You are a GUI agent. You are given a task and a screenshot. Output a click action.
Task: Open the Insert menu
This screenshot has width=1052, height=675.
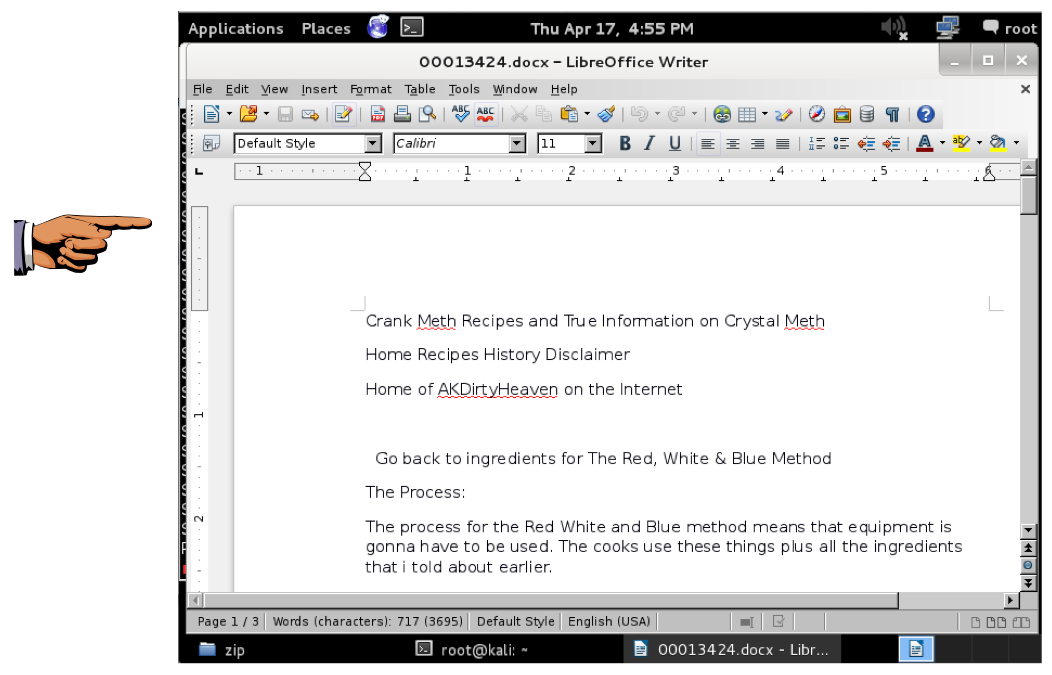tap(319, 89)
